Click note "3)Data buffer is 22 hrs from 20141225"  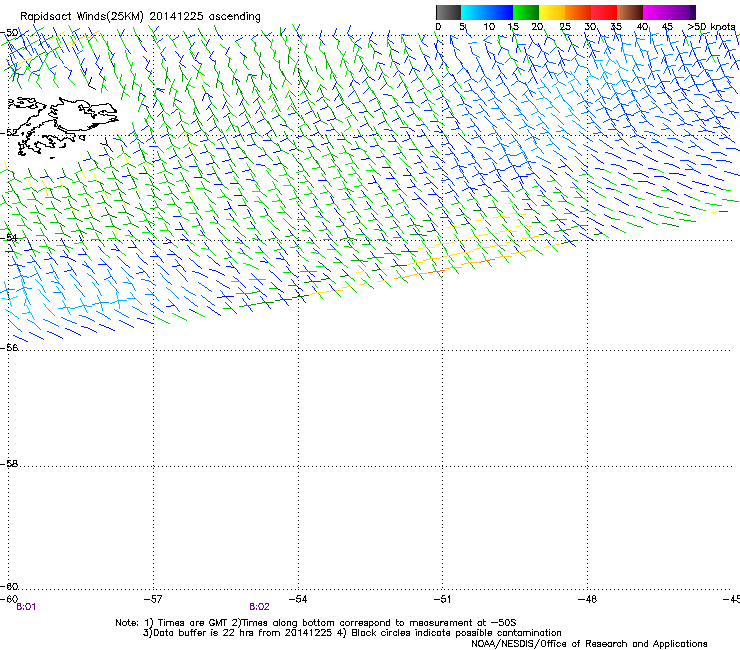tap(237, 633)
